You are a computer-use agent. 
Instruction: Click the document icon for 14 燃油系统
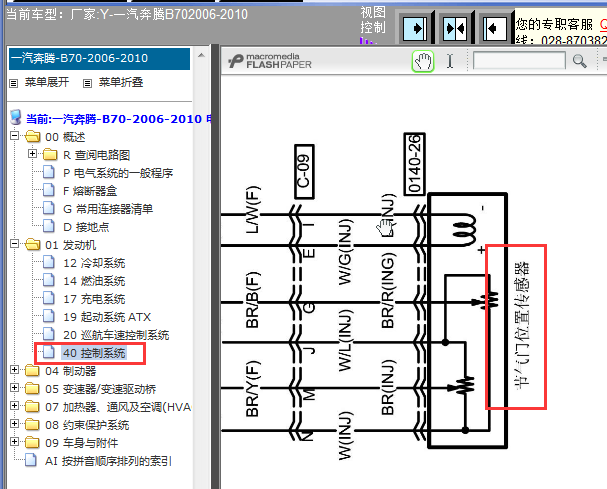(48, 280)
